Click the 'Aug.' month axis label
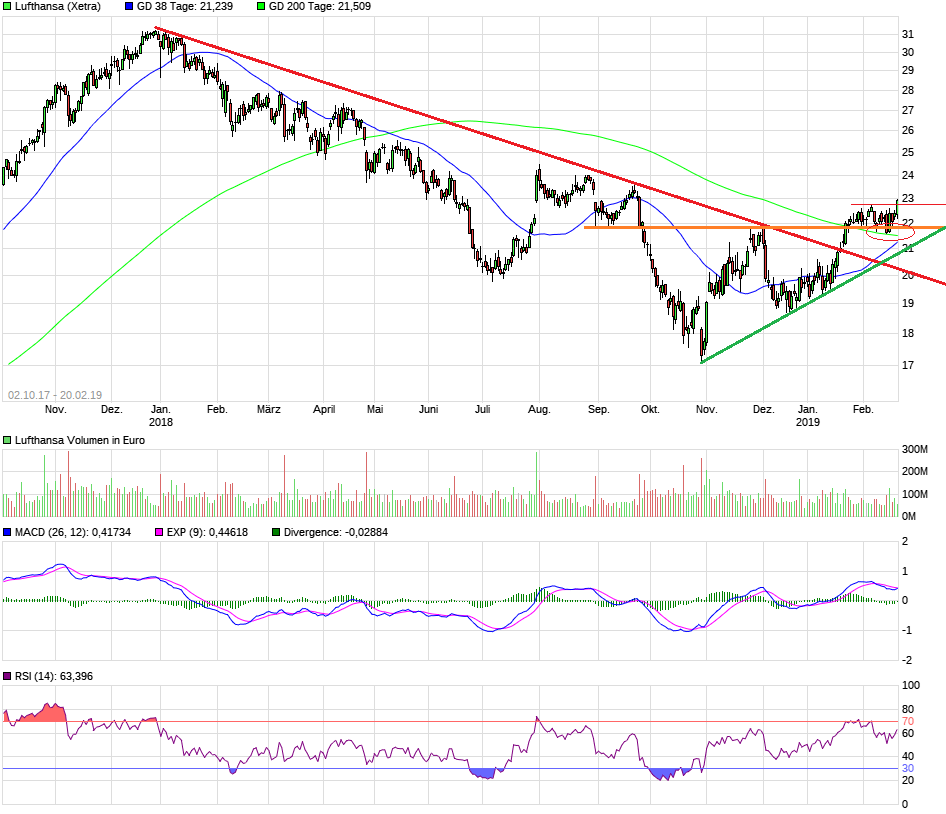The image size is (946, 814). pos(539,410)
